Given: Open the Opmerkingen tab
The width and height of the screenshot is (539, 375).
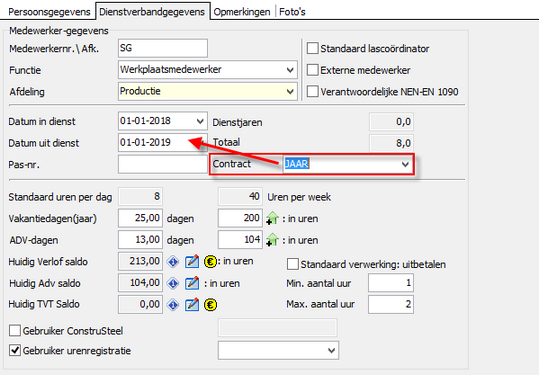Looking at the screenshot, I should pos(242,12).
